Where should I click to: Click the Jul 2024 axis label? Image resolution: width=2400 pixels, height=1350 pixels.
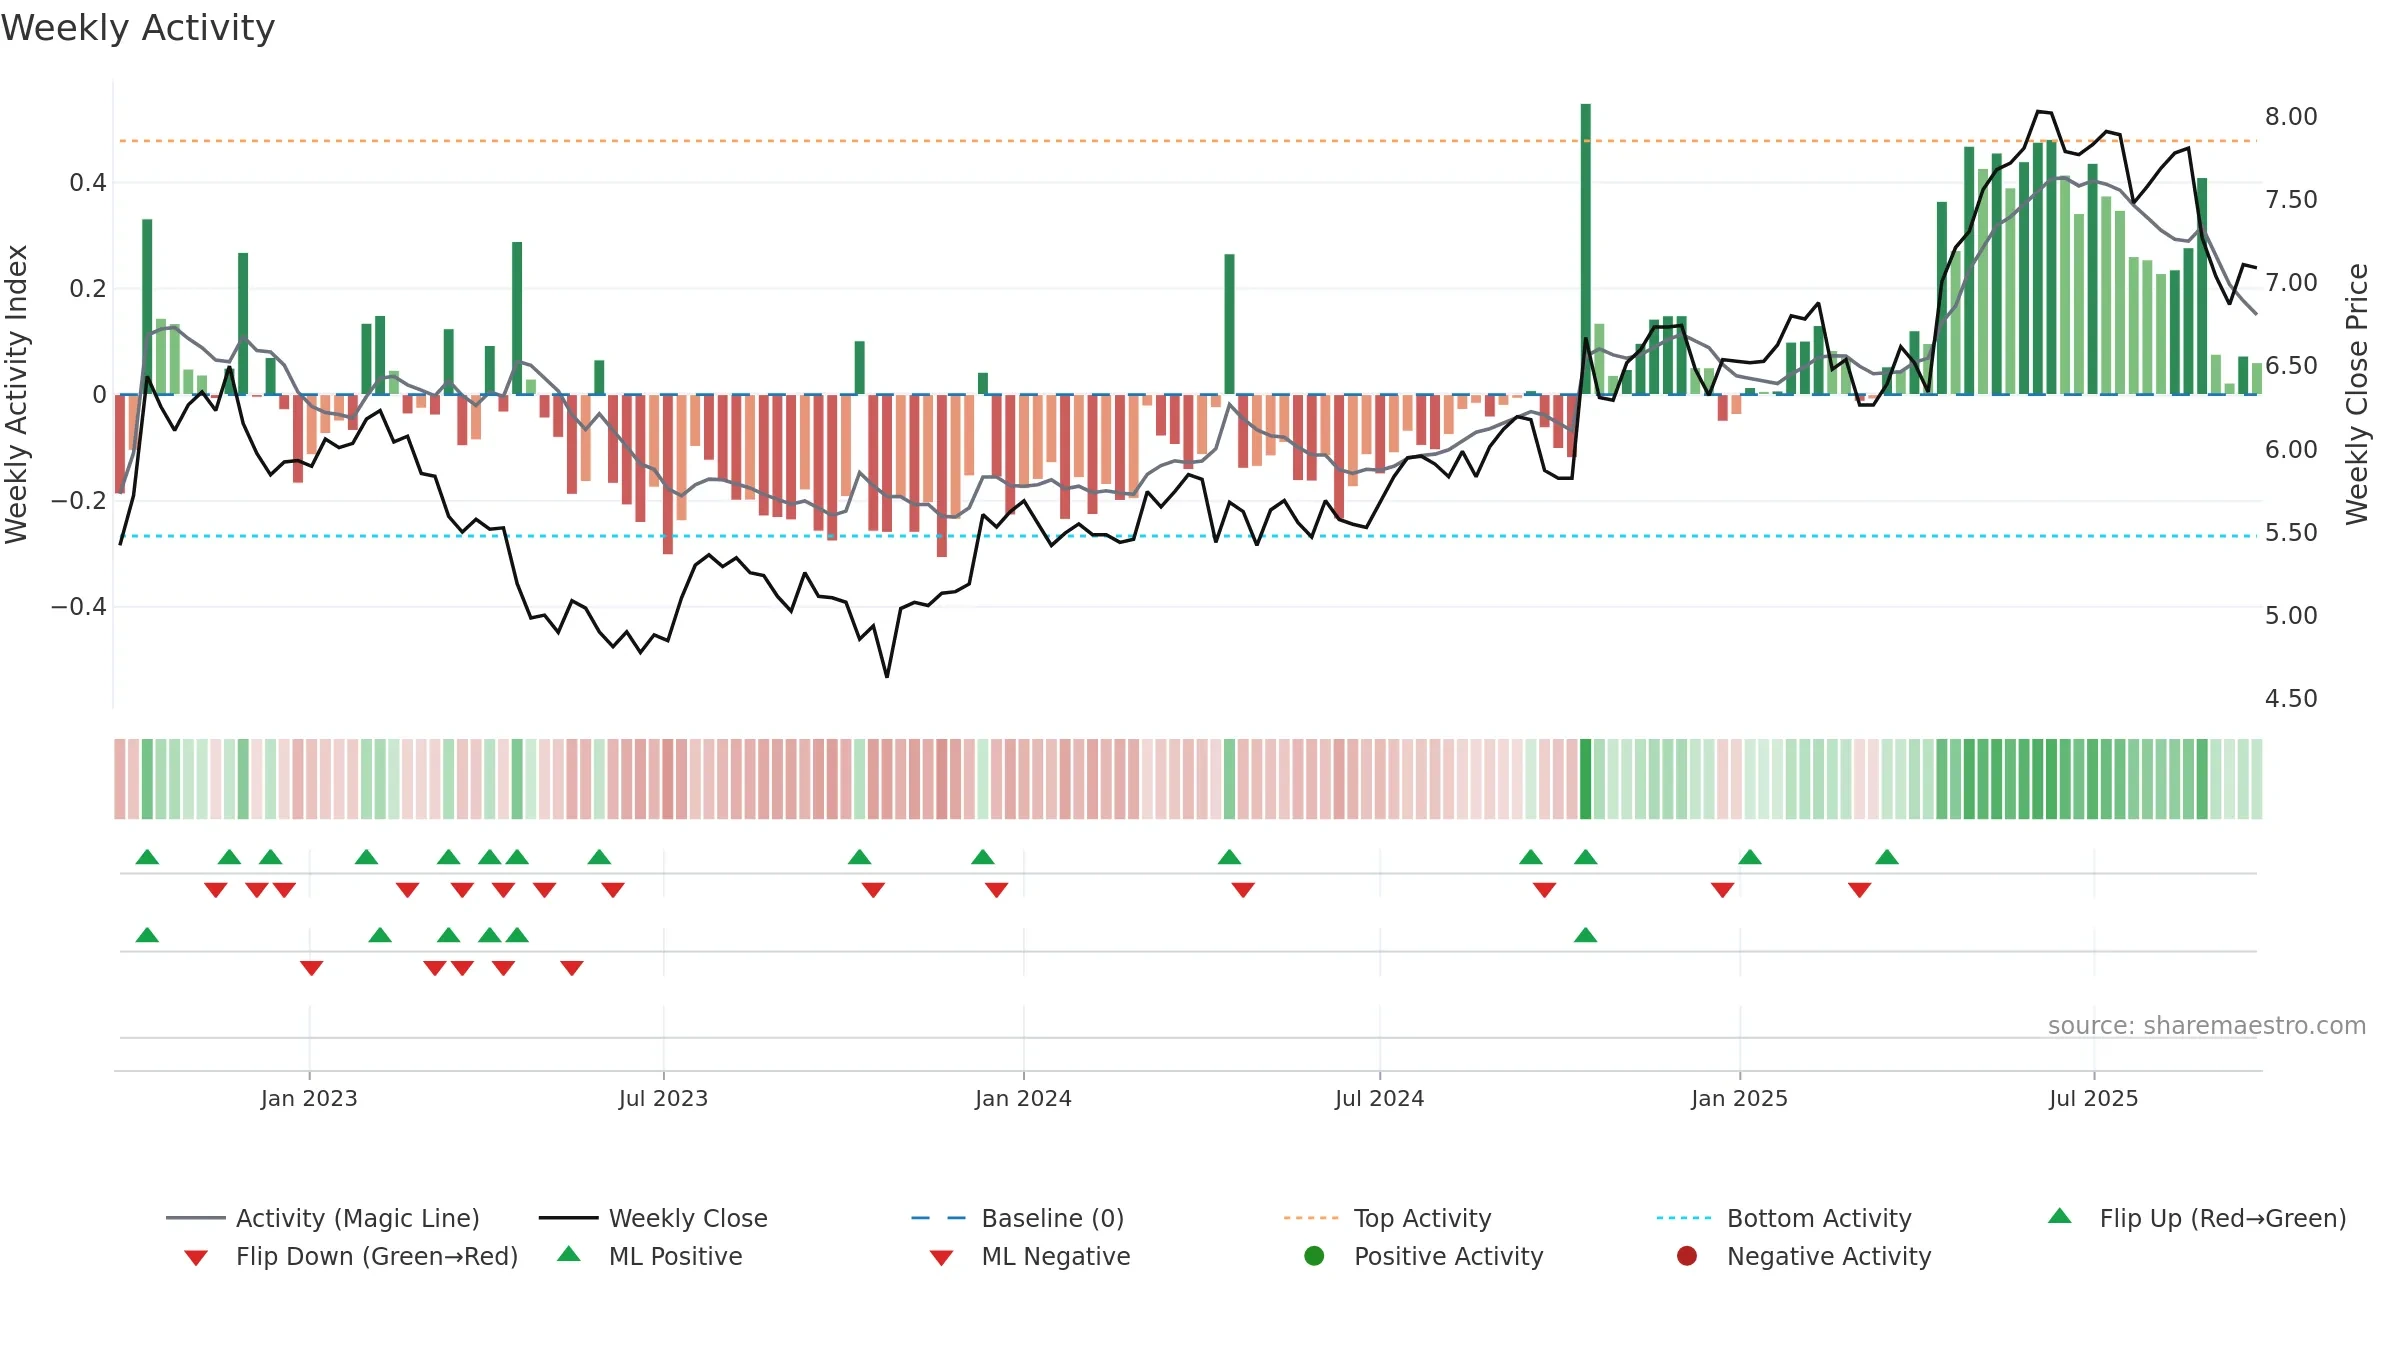1379,1098
